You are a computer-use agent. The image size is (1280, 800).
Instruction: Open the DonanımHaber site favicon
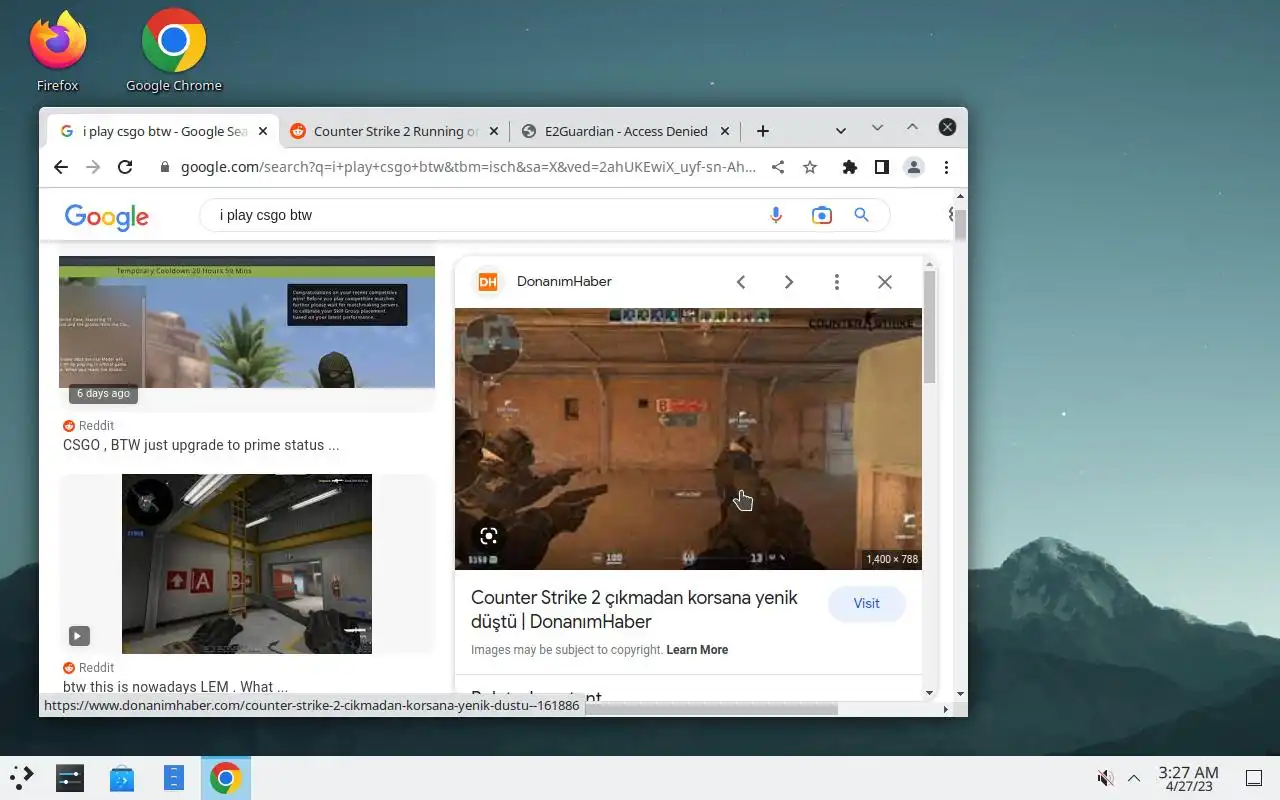tap(488, 282)
